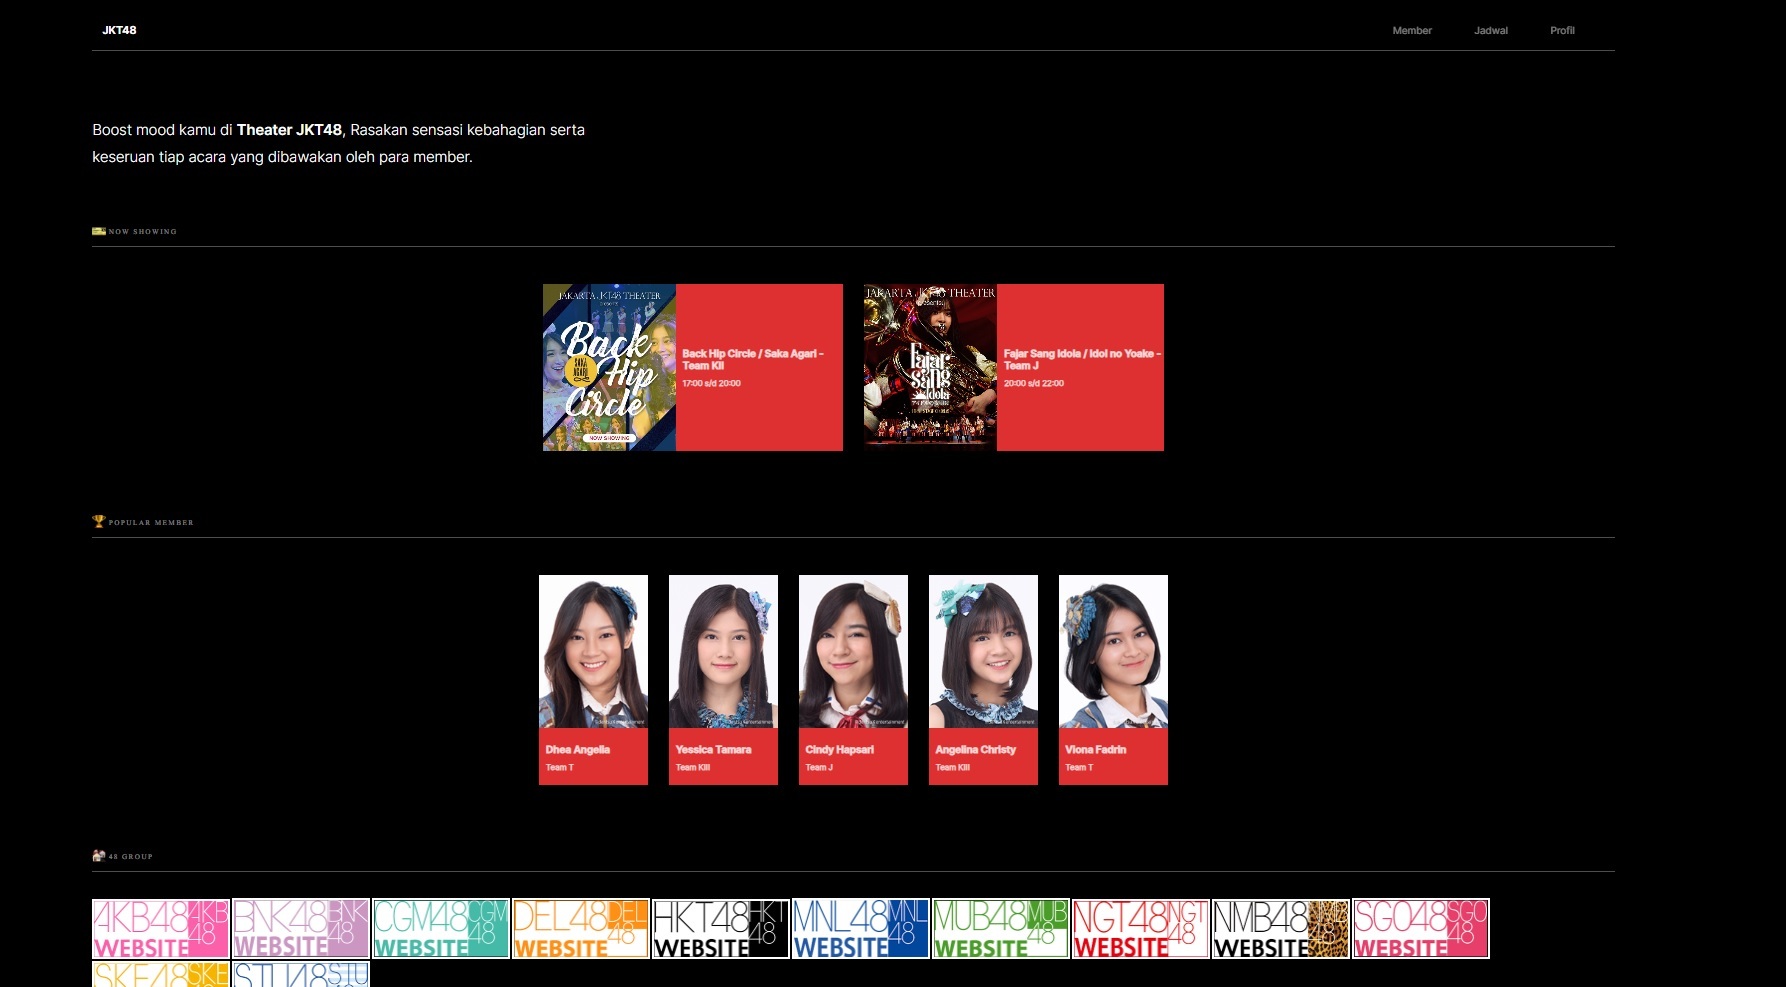Open Dhea Angelia's member photo
The image size is (1786, 987).
click(x=593, y=651)
